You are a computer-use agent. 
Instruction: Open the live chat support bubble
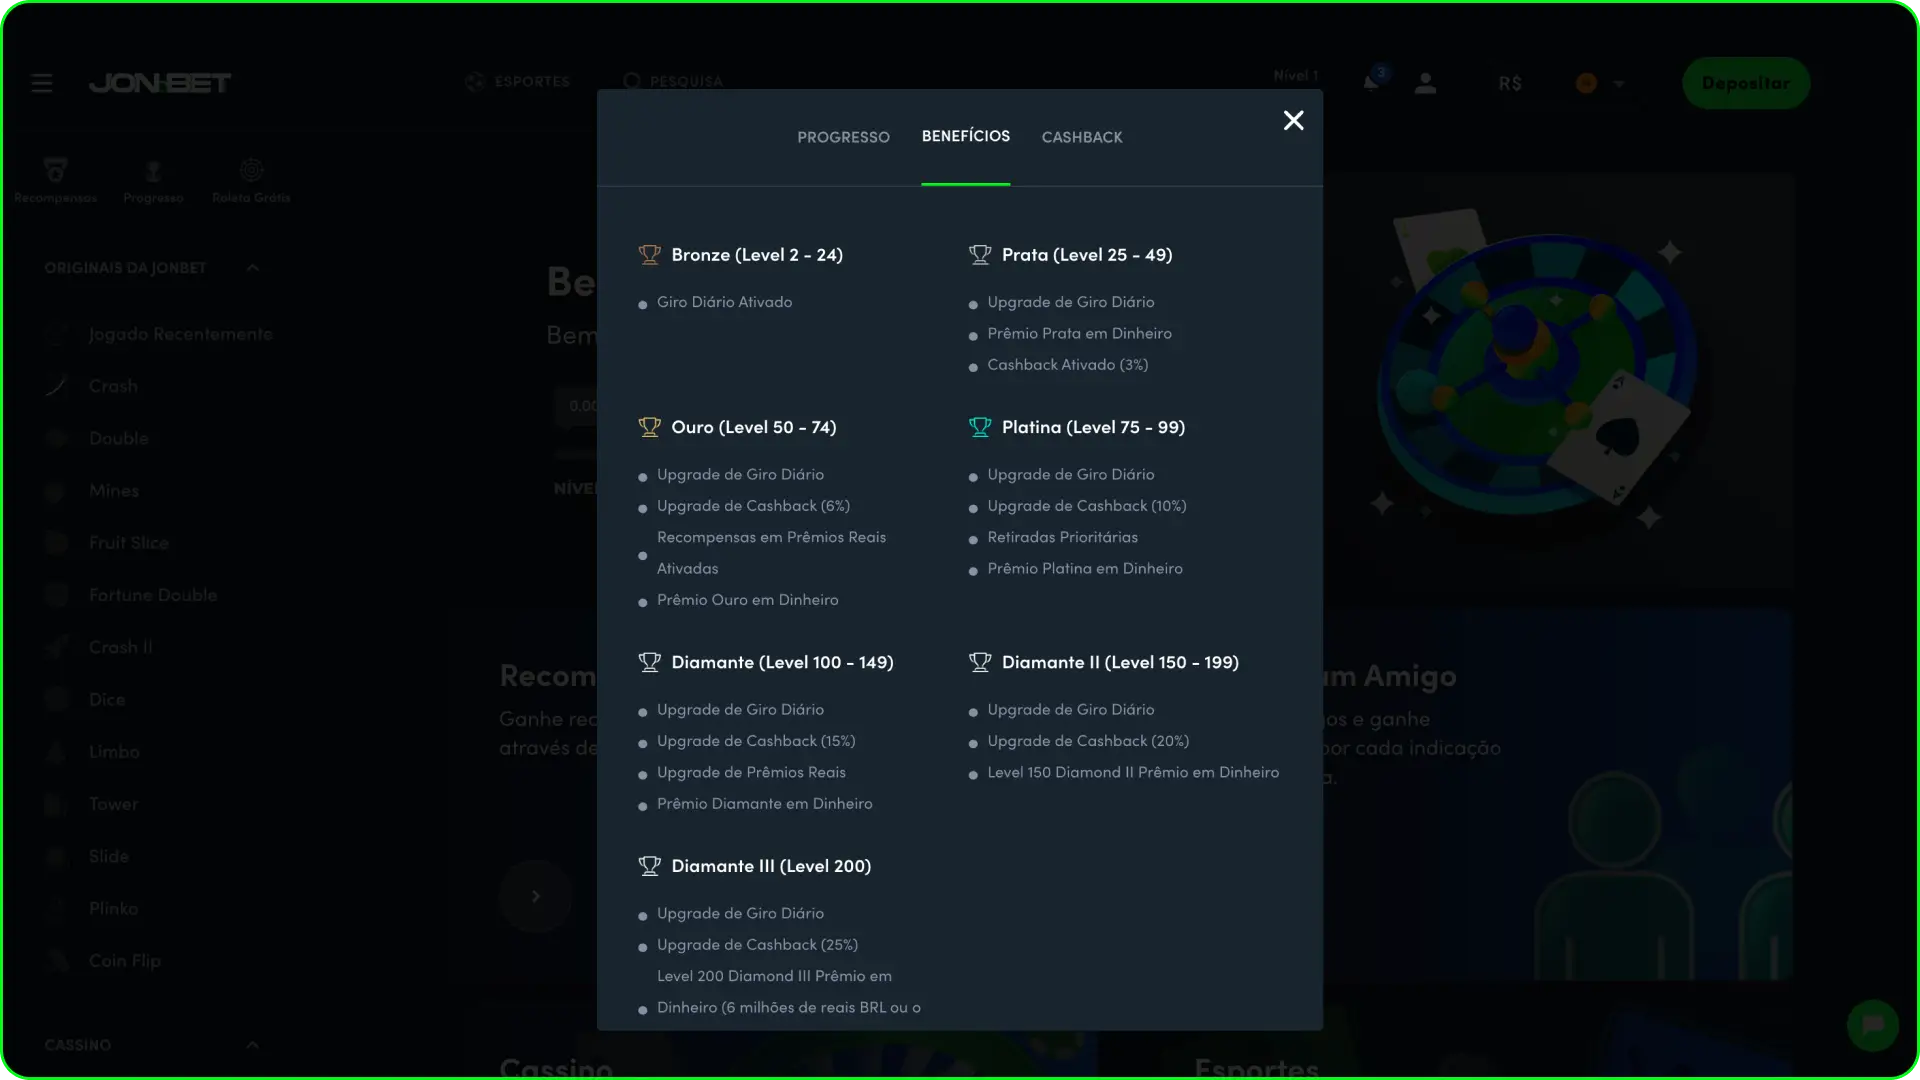(1873, 1025)
